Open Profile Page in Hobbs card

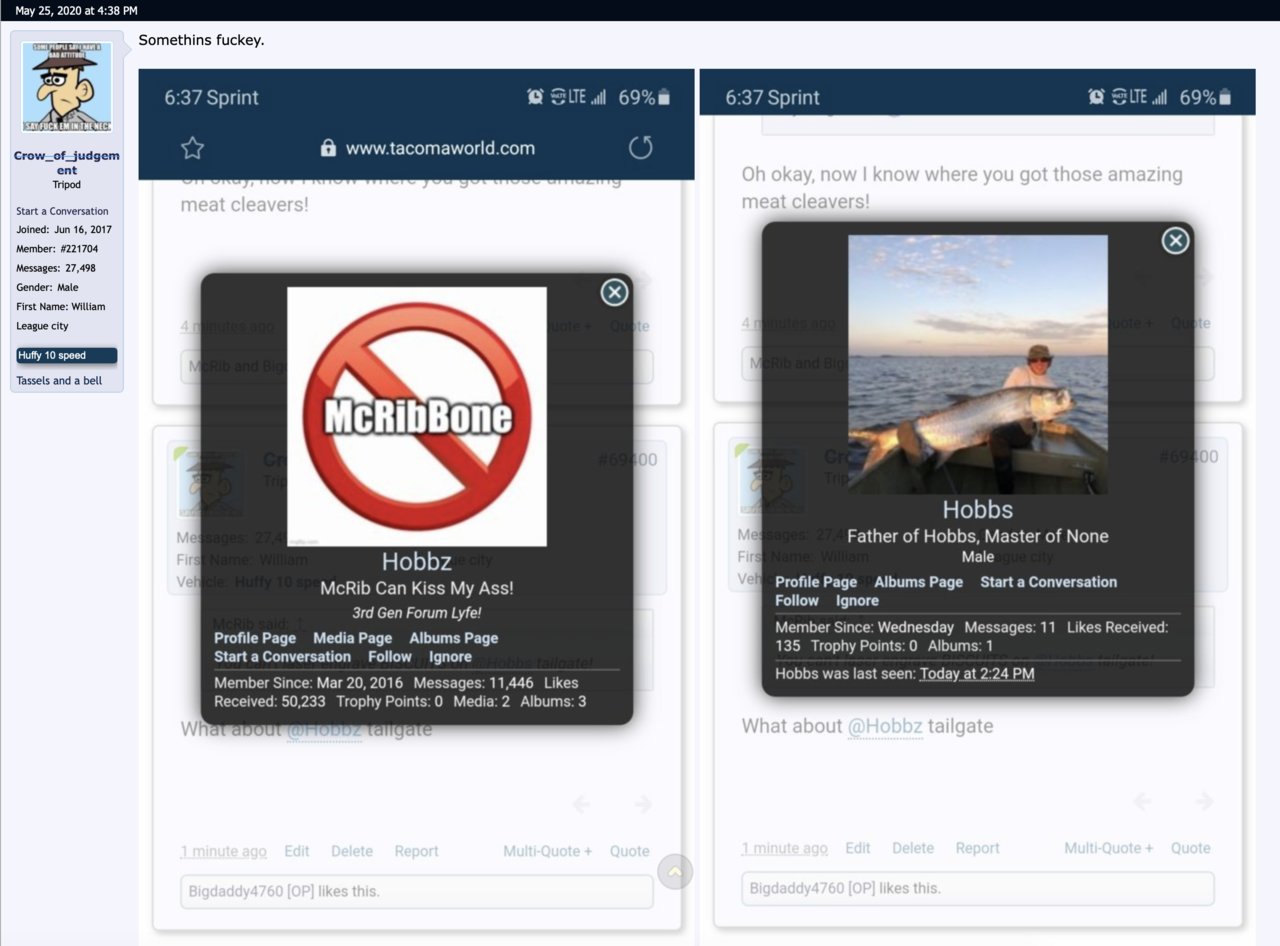click(816, 582)
